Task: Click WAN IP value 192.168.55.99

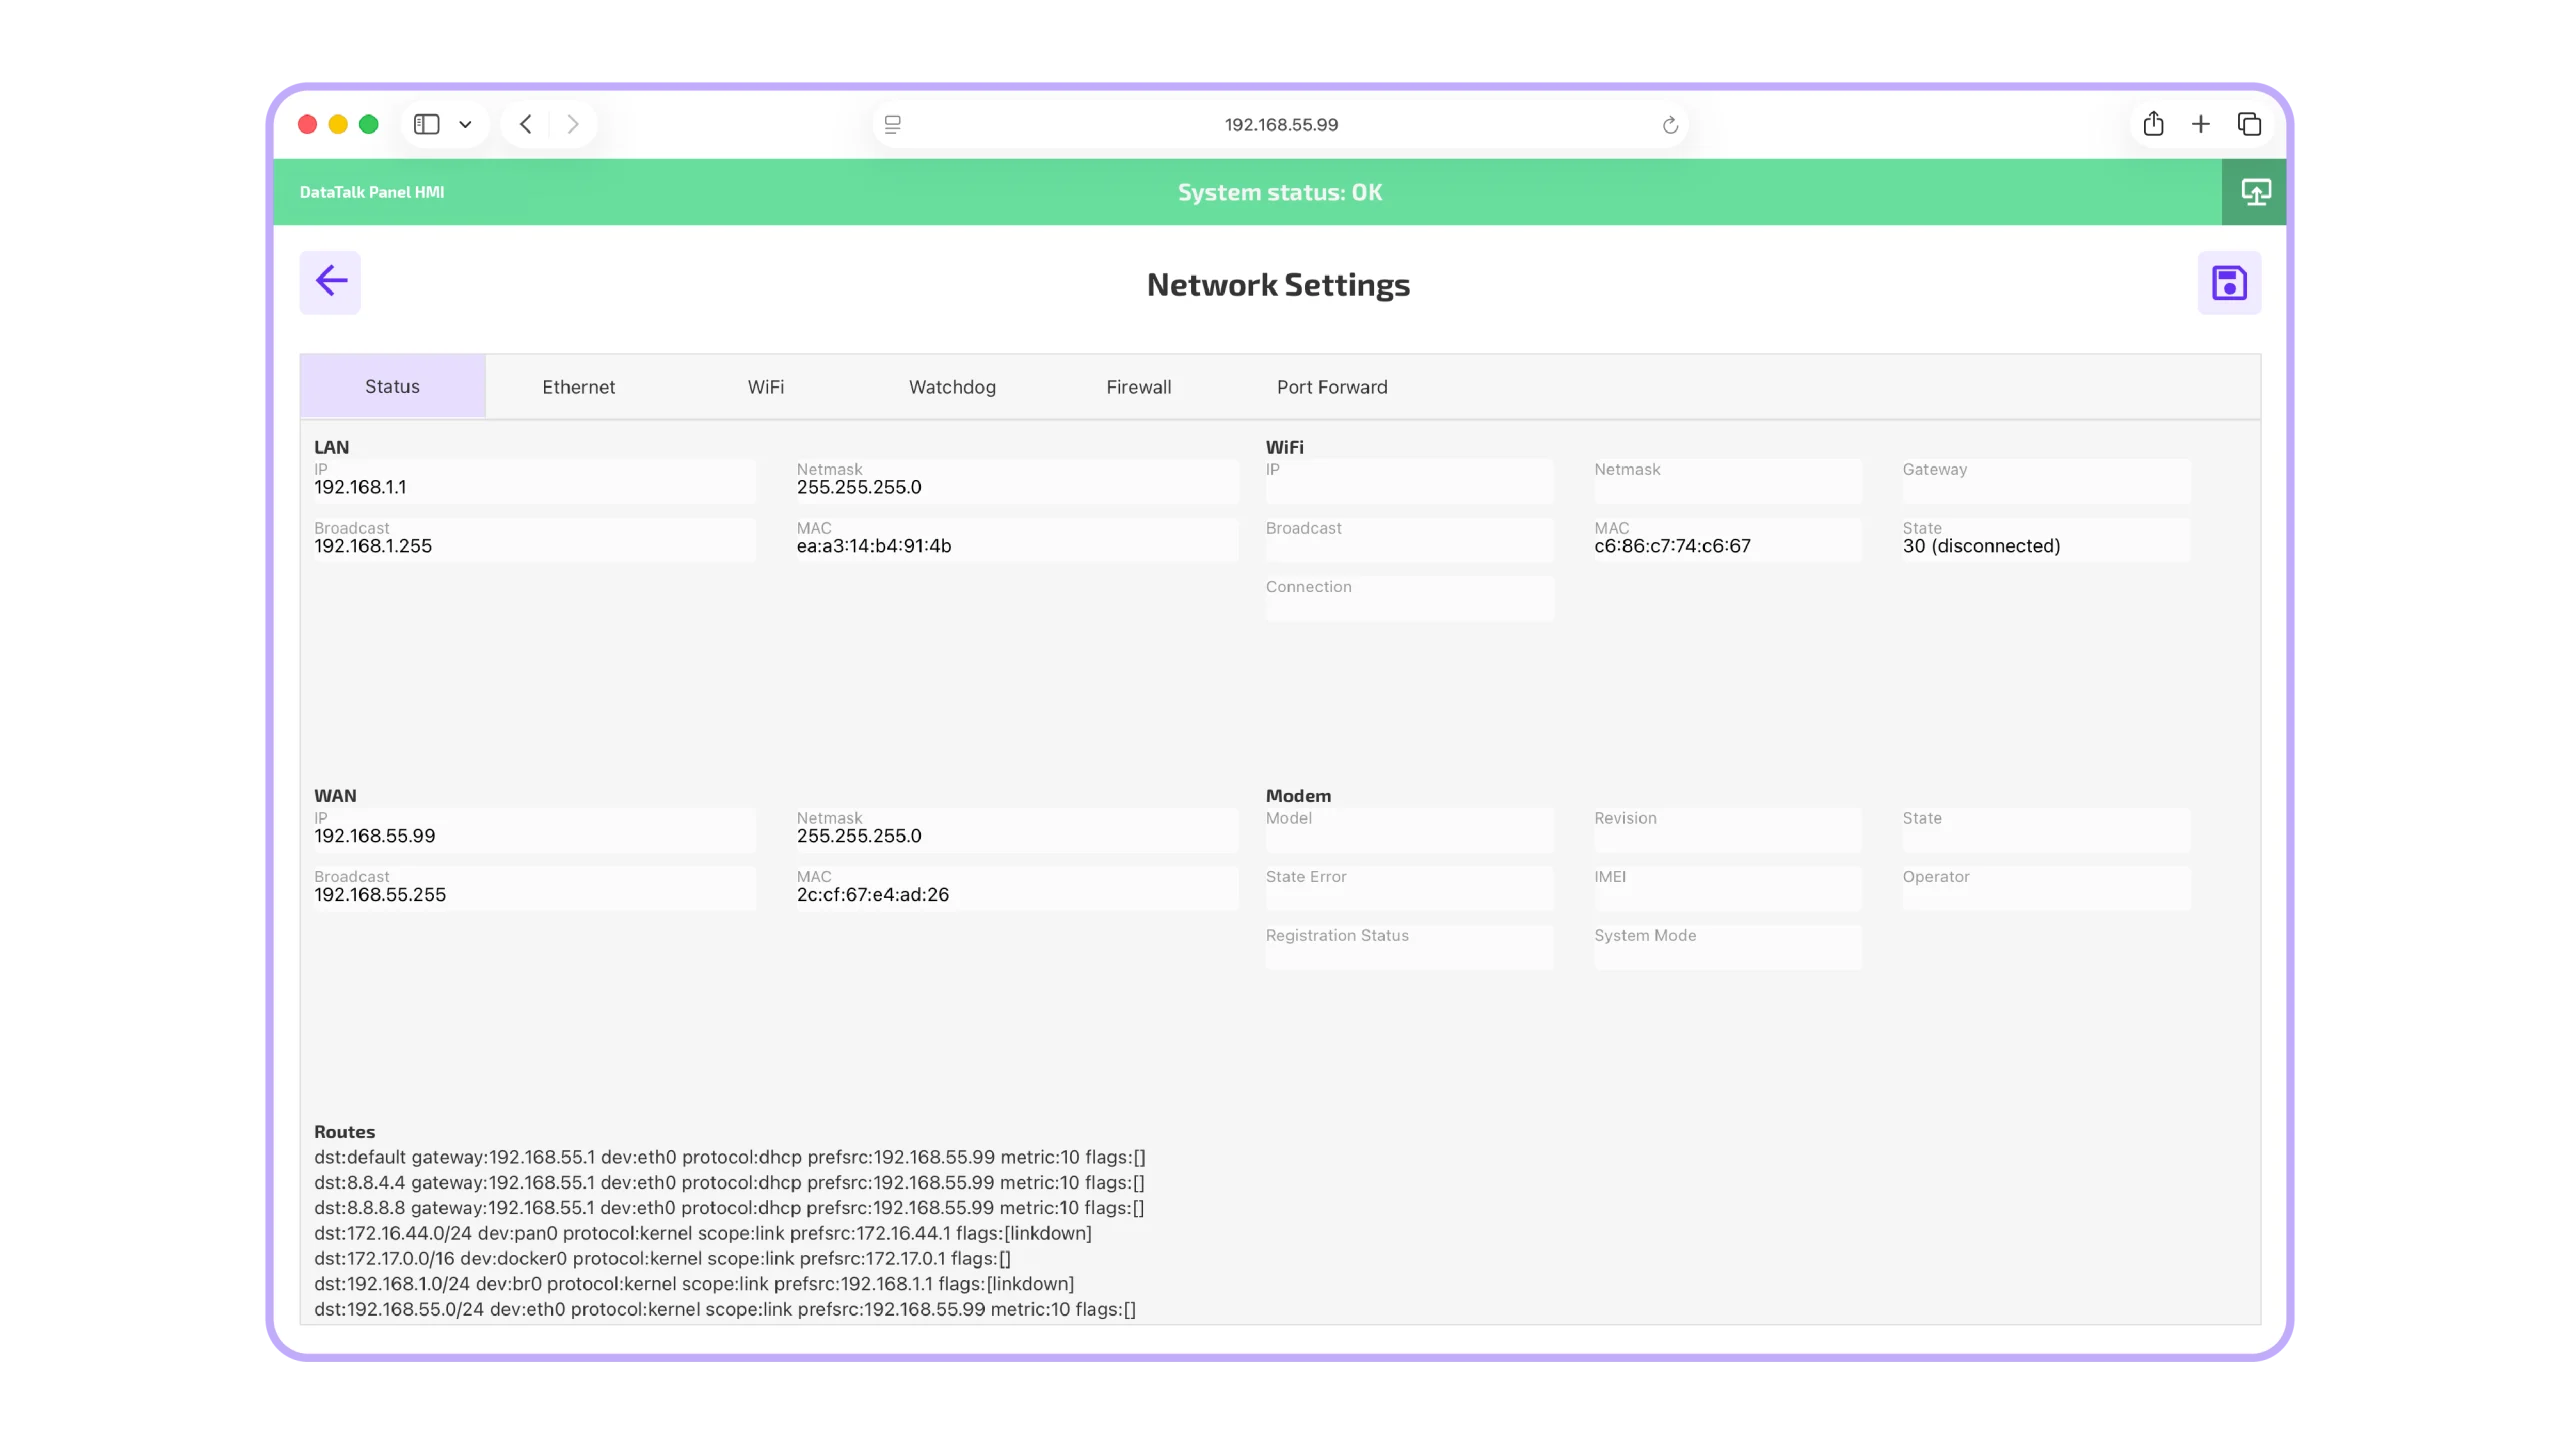Action: pyautogui.click(x=374, y=835)
